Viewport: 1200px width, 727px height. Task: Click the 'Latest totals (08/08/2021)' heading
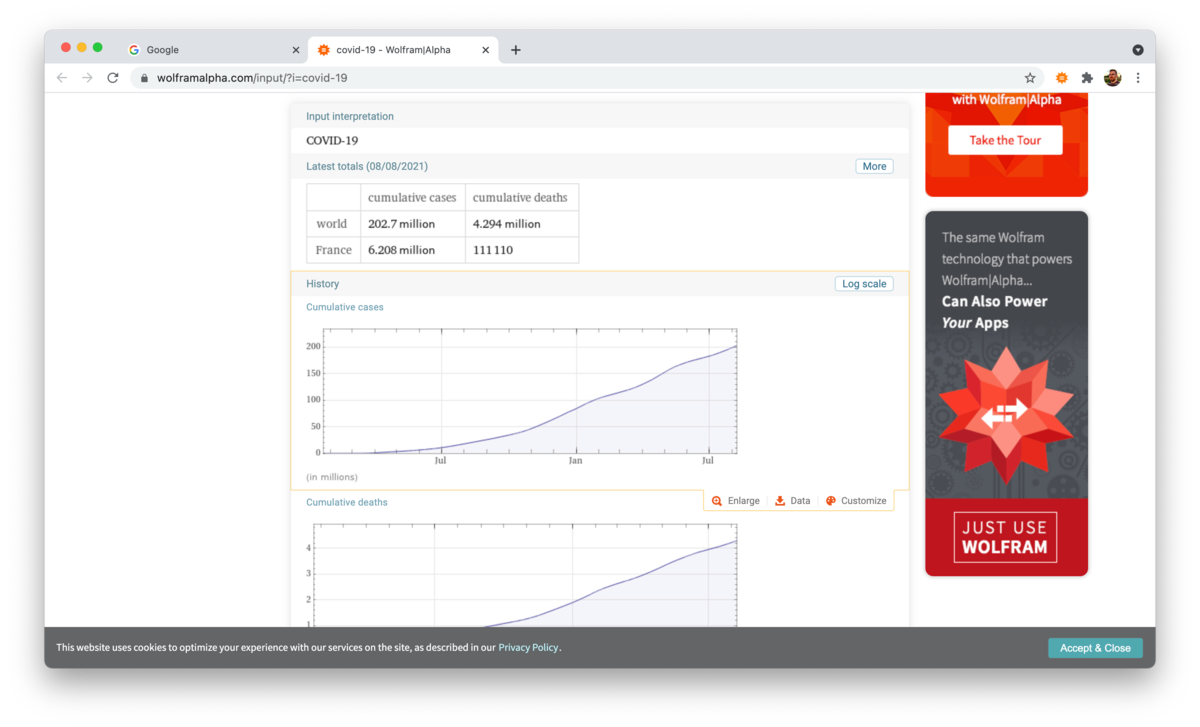coord(367,166)
